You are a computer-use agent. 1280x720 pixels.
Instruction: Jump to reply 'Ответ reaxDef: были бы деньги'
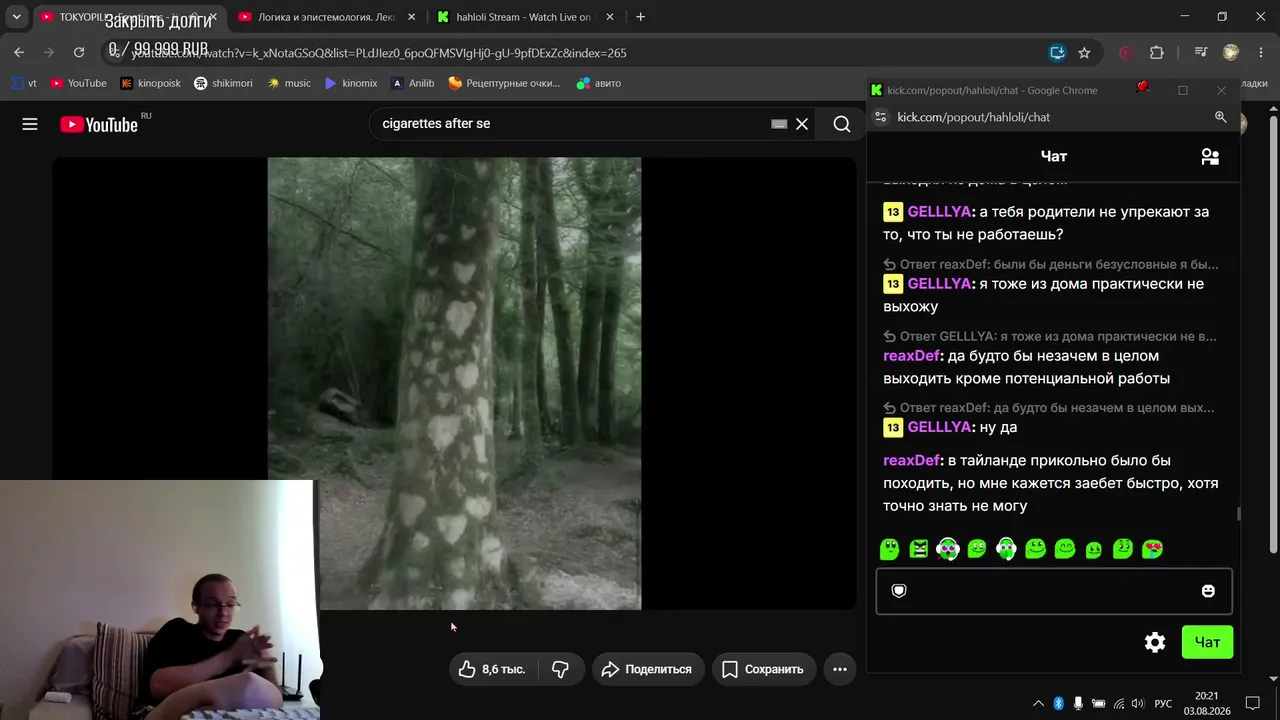tap(1051, 265)
